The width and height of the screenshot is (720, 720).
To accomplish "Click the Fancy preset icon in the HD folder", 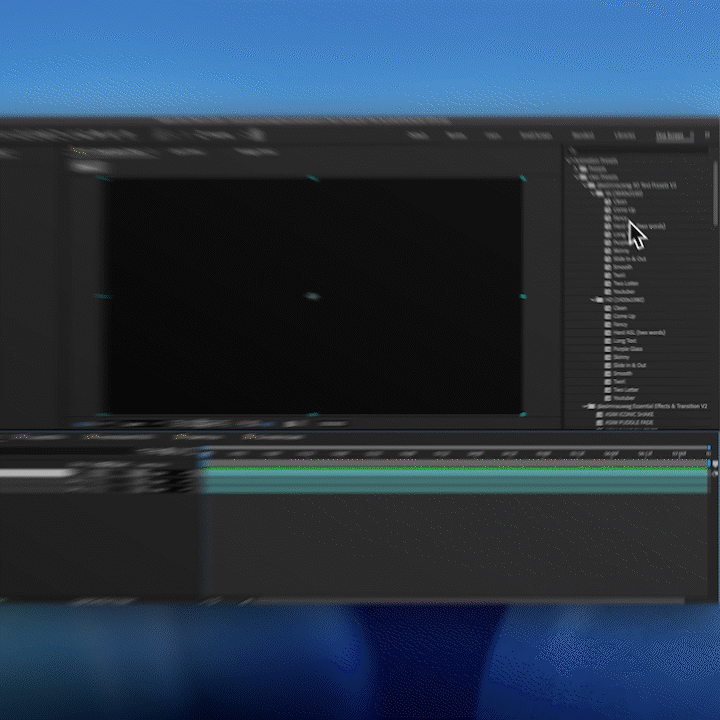I will pyautogui.click(x=607, y=324).
